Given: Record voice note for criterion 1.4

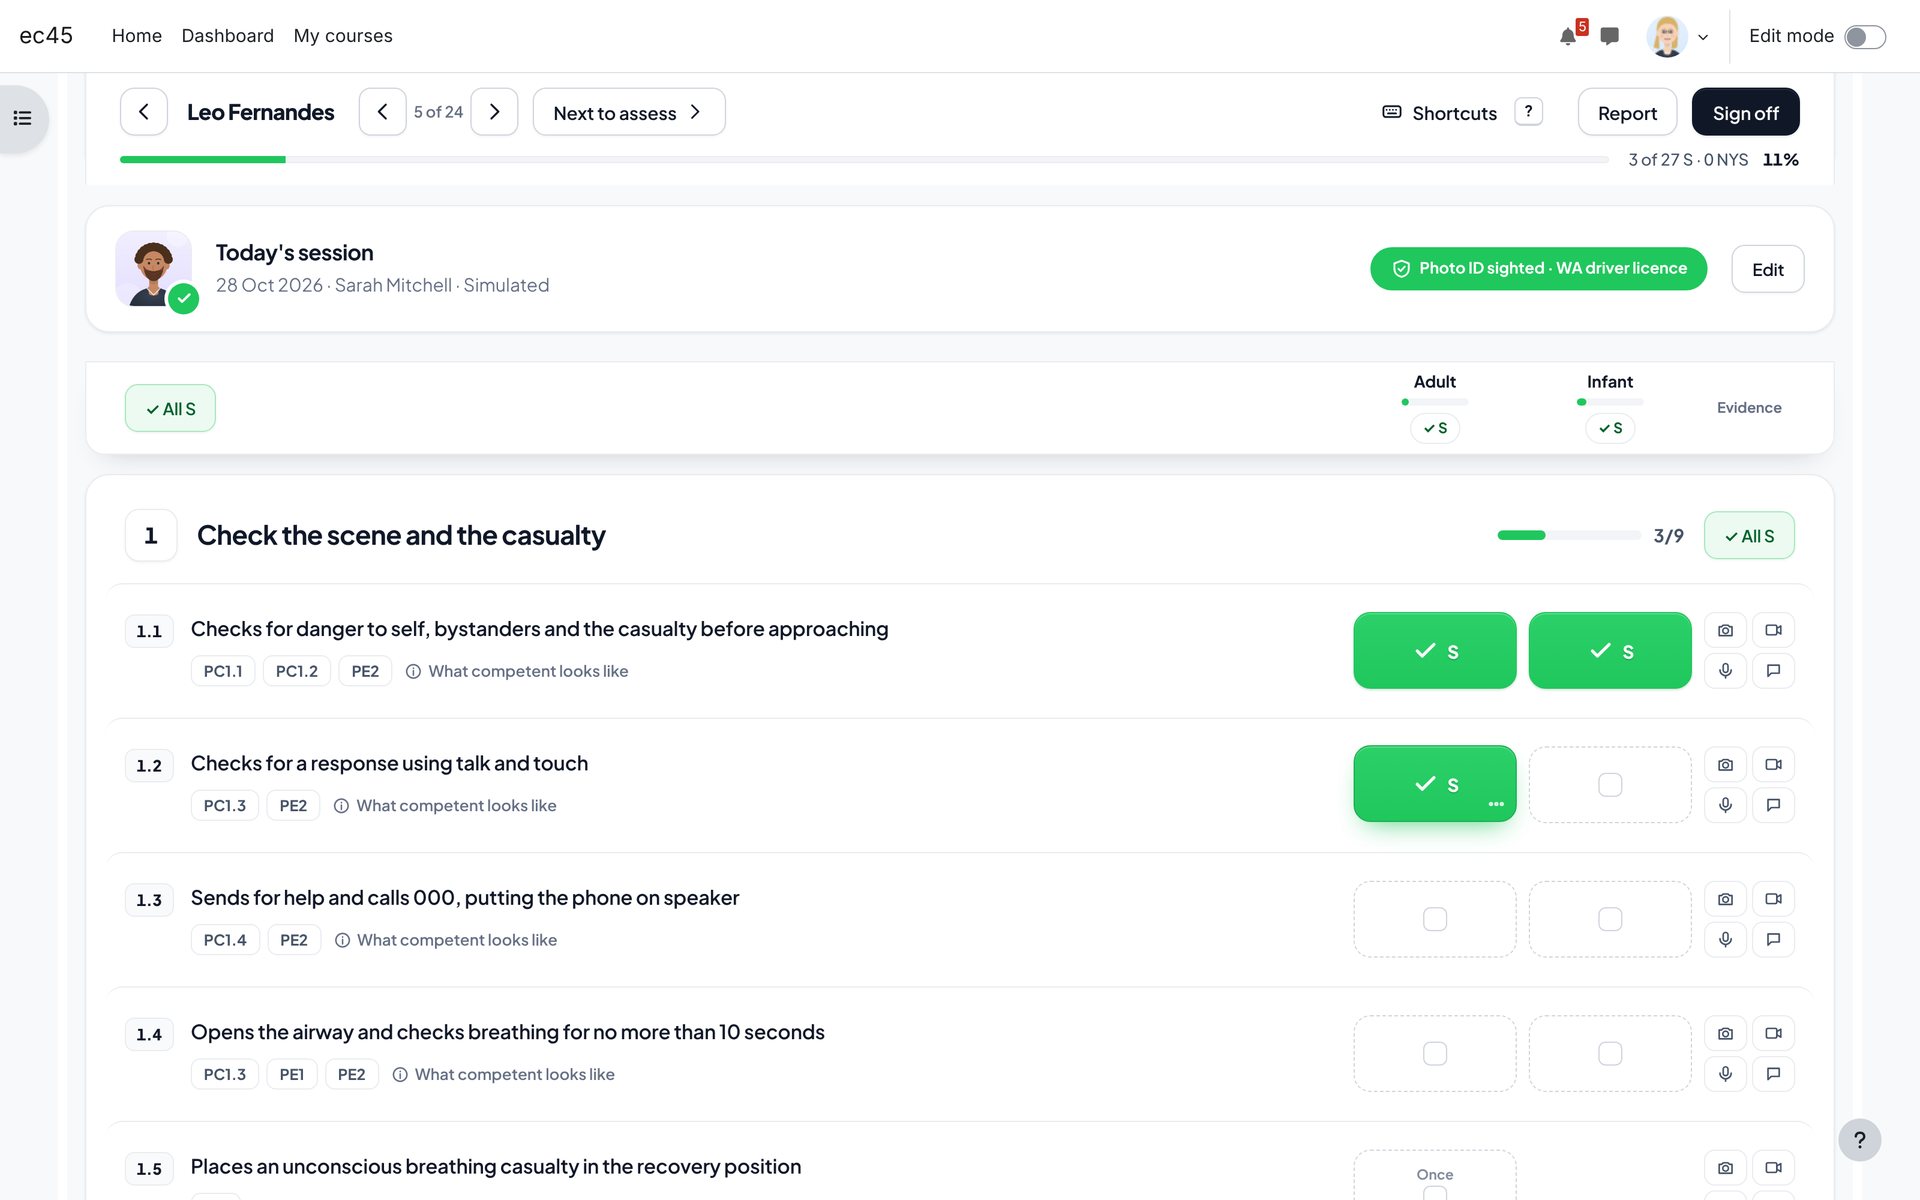Looking at the screenshot, I should click(1725, 1074).
